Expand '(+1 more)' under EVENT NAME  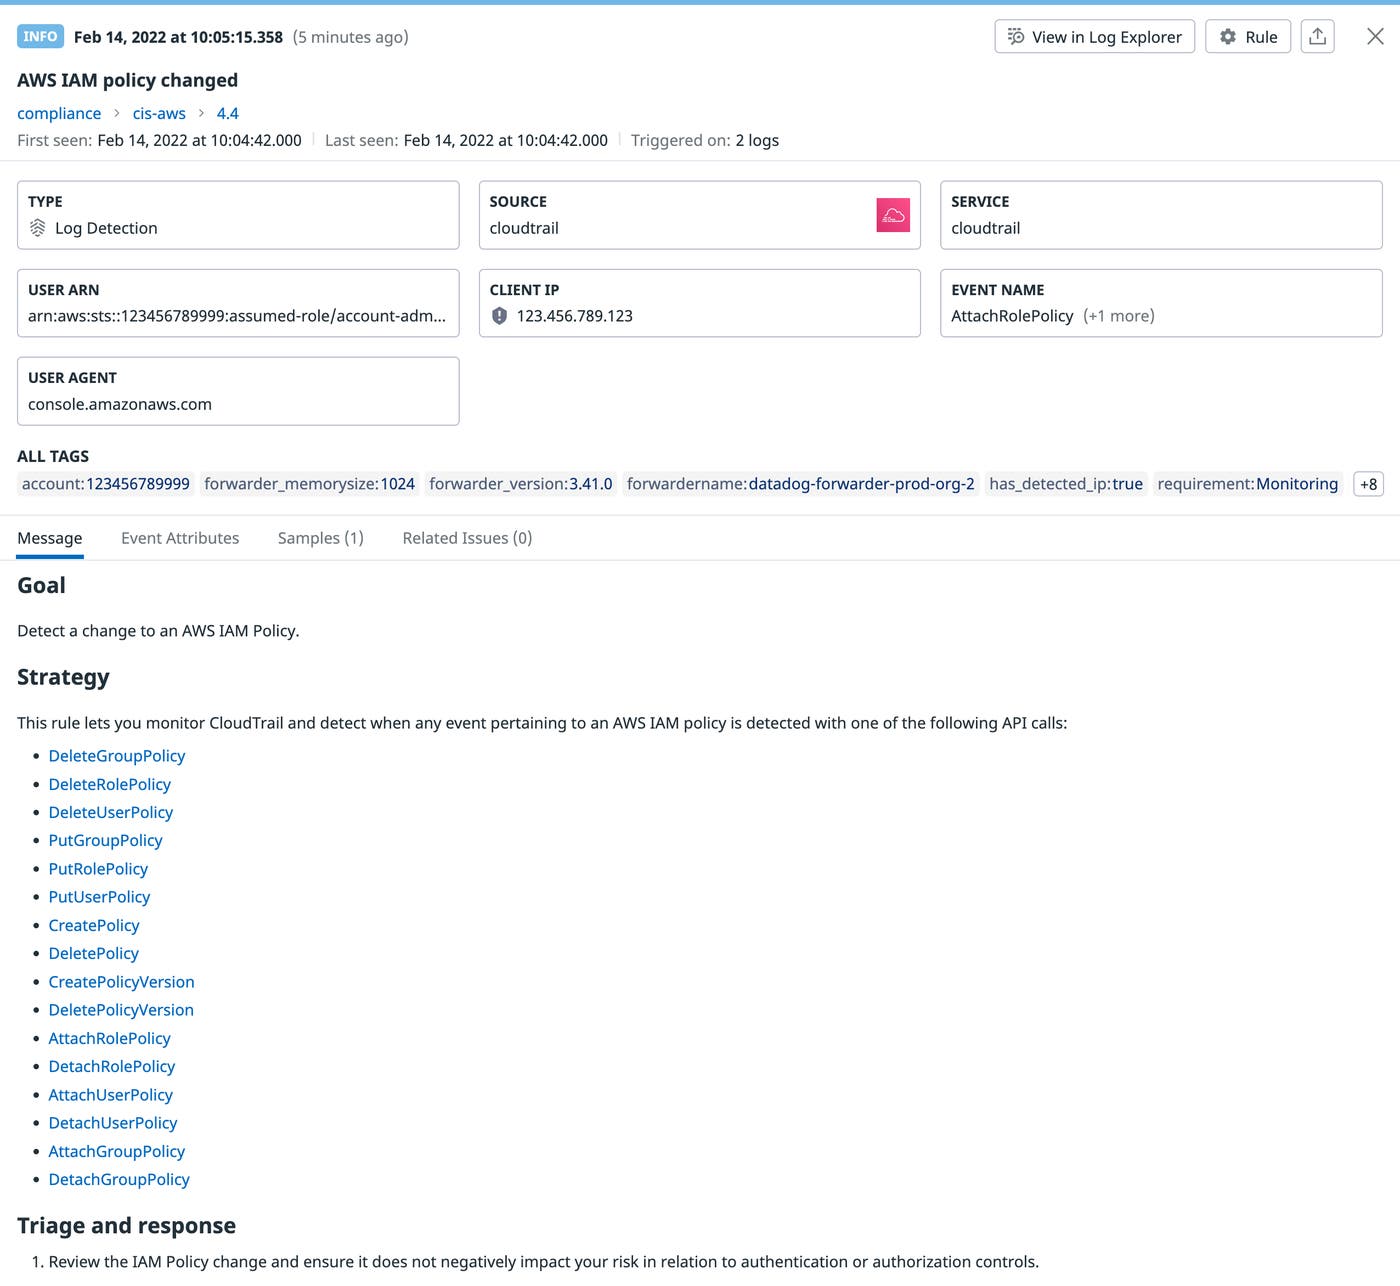[1118, 316]
